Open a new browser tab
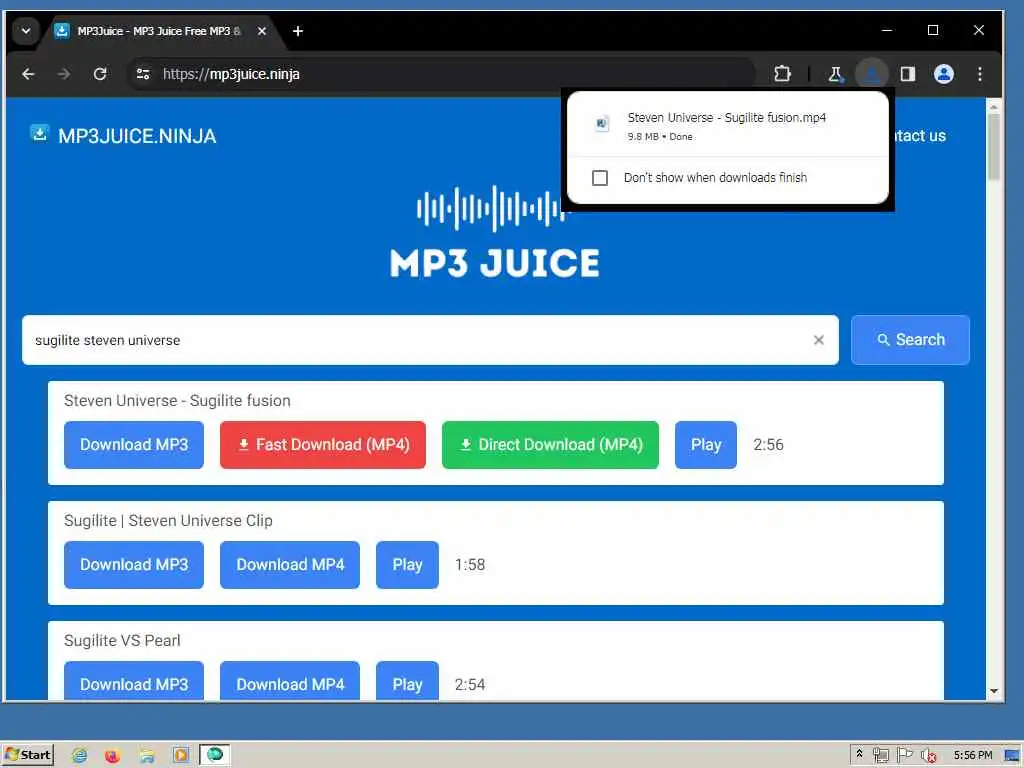The height and width of the screenshot is (768, 1024). [x=298, y=31]
